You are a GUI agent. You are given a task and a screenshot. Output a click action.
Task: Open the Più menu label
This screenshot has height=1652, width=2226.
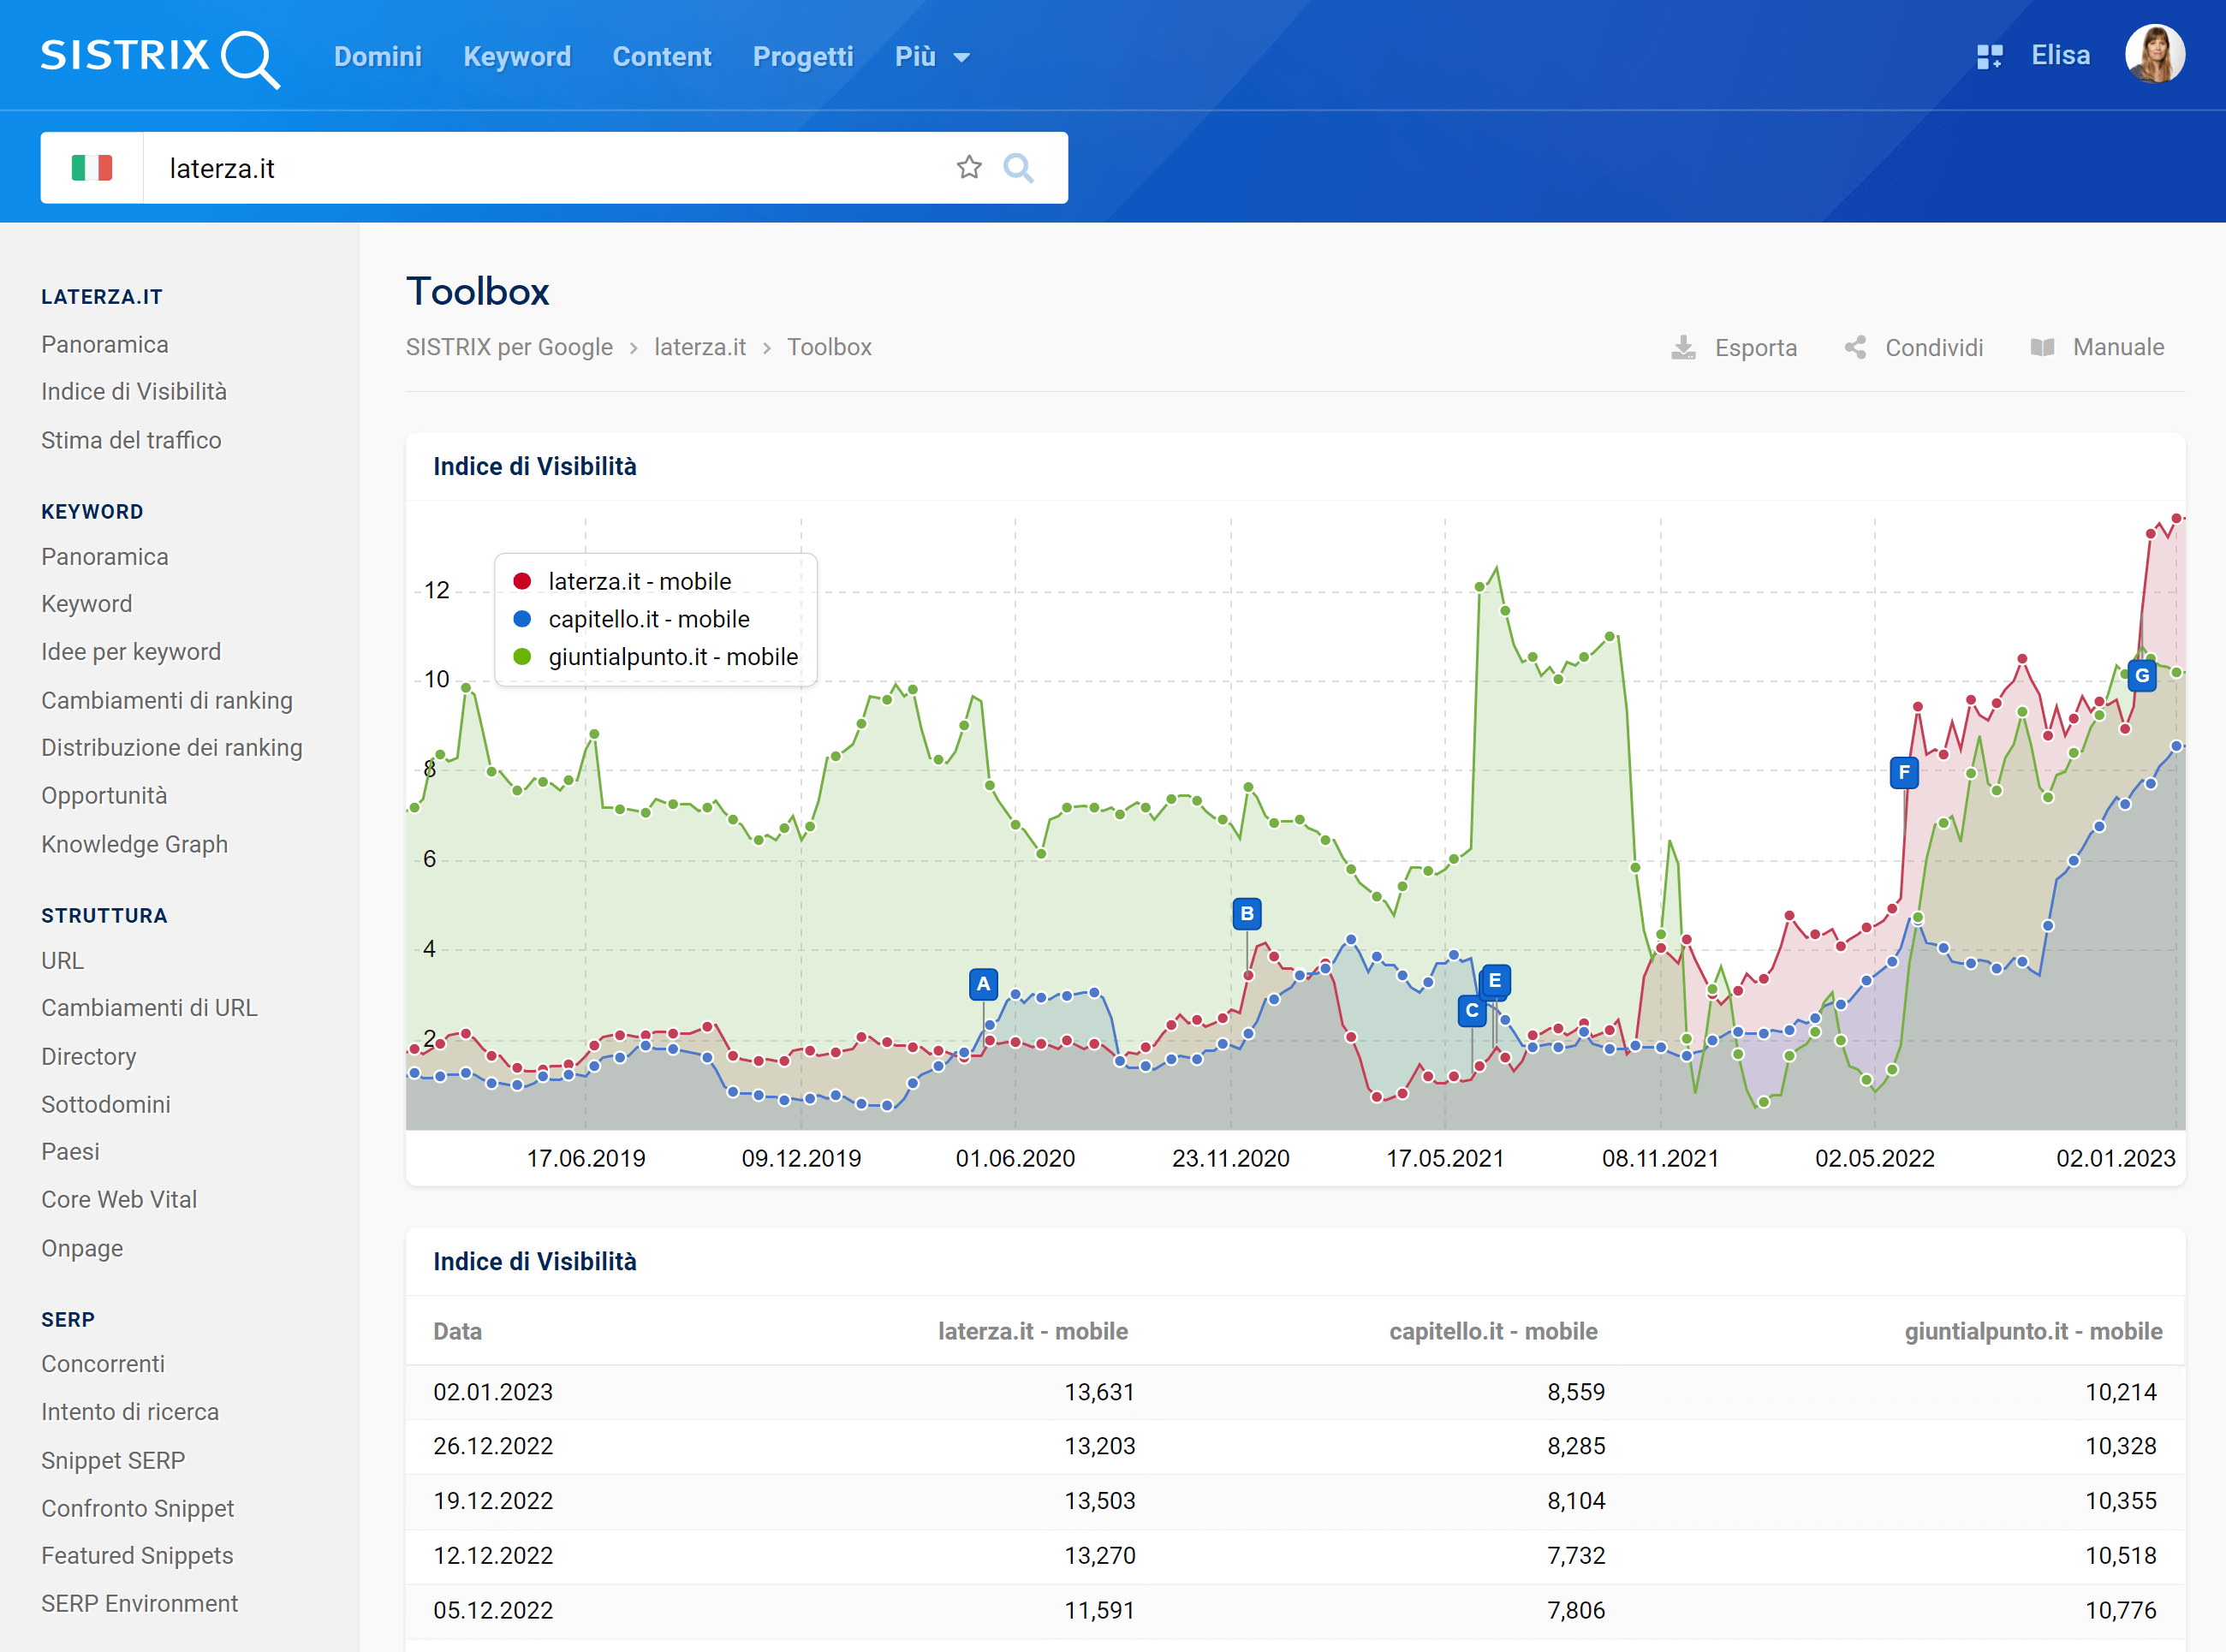tap(915, 56)
